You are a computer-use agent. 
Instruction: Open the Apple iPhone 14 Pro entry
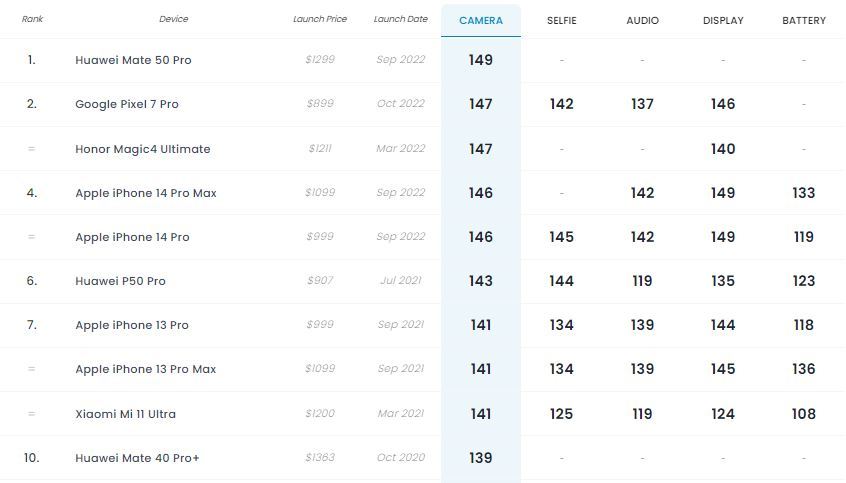132,237
